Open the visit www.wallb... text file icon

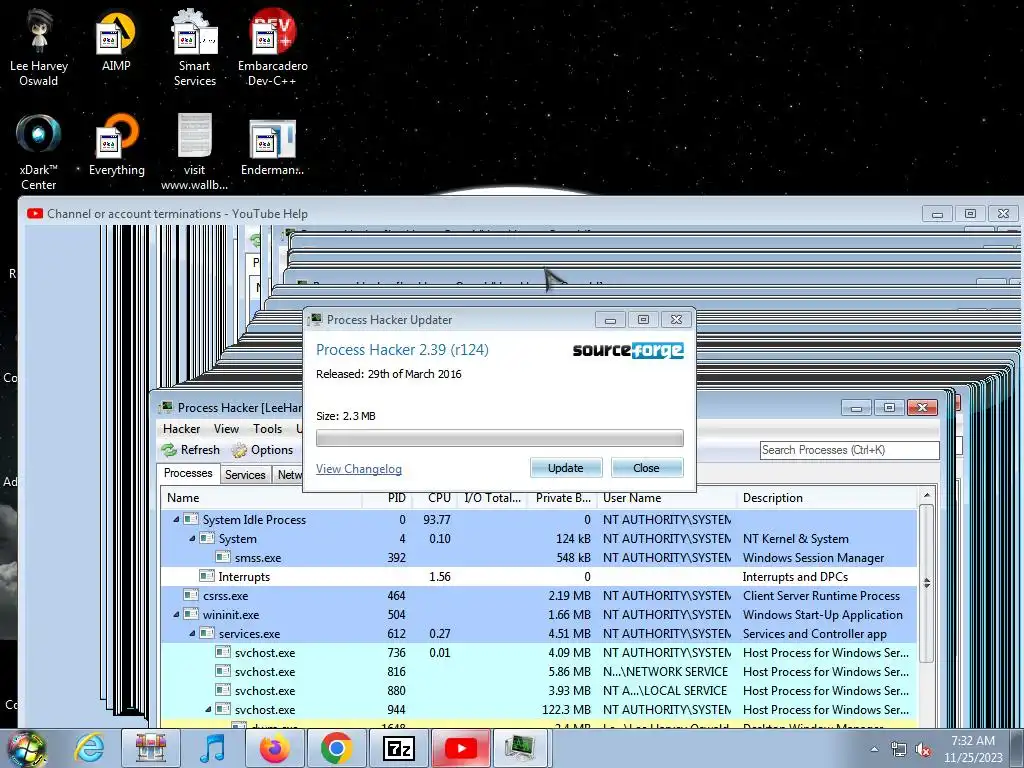(x=194, y=152)
